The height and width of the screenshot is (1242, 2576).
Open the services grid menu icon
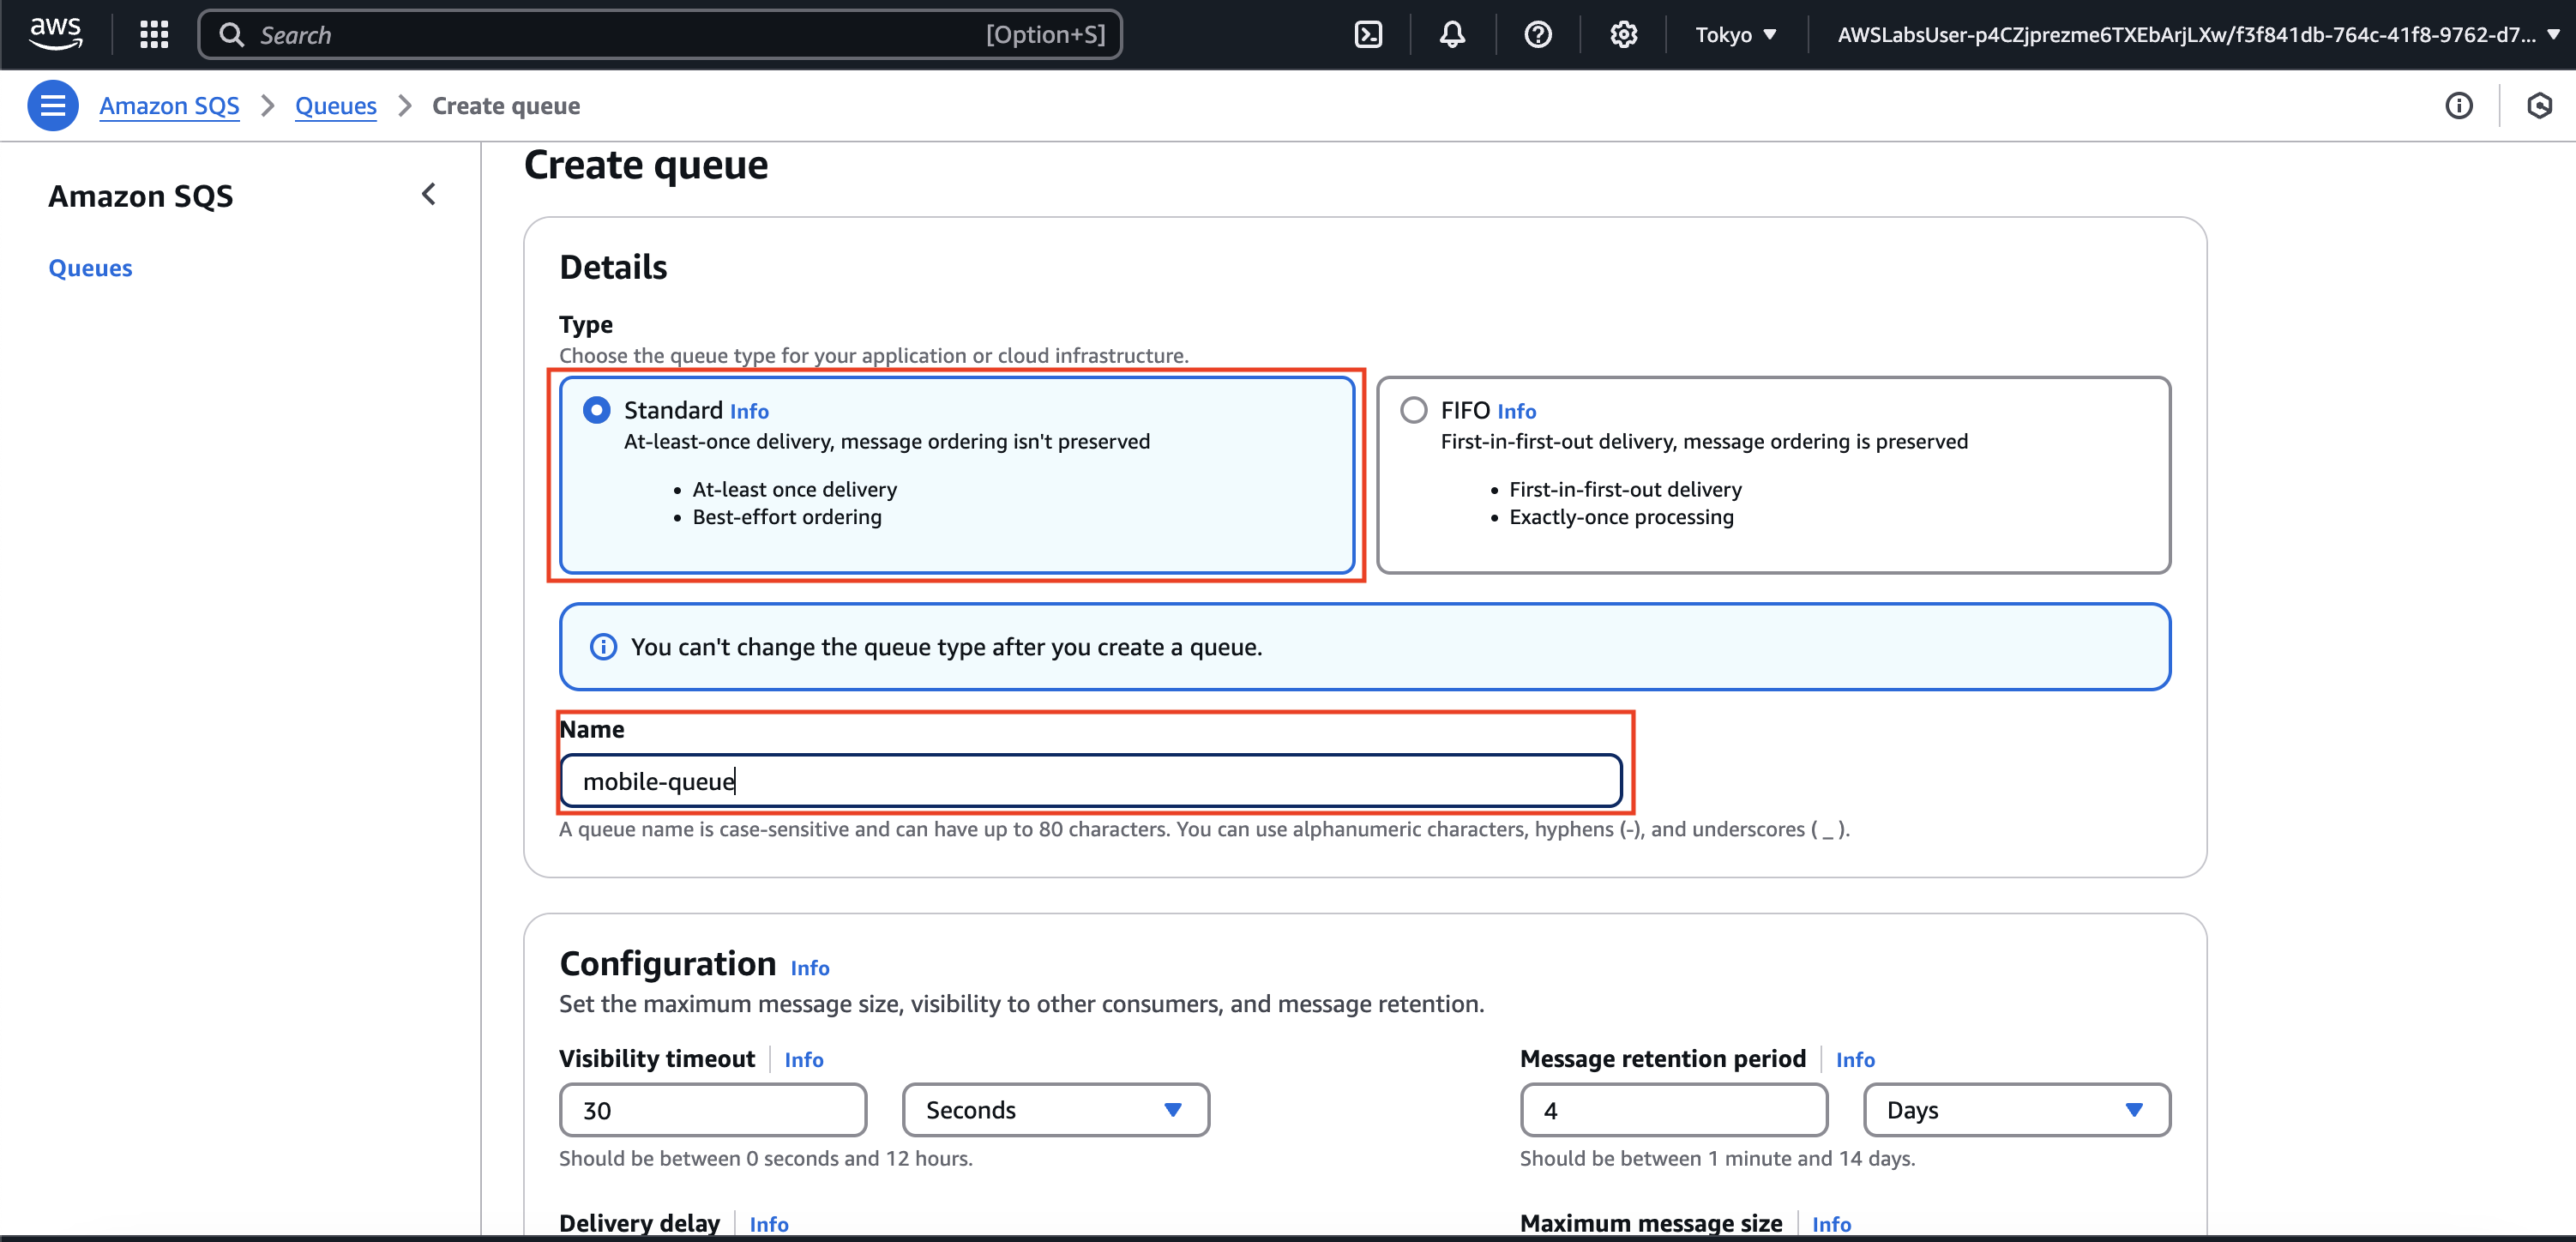coord(154,35)
